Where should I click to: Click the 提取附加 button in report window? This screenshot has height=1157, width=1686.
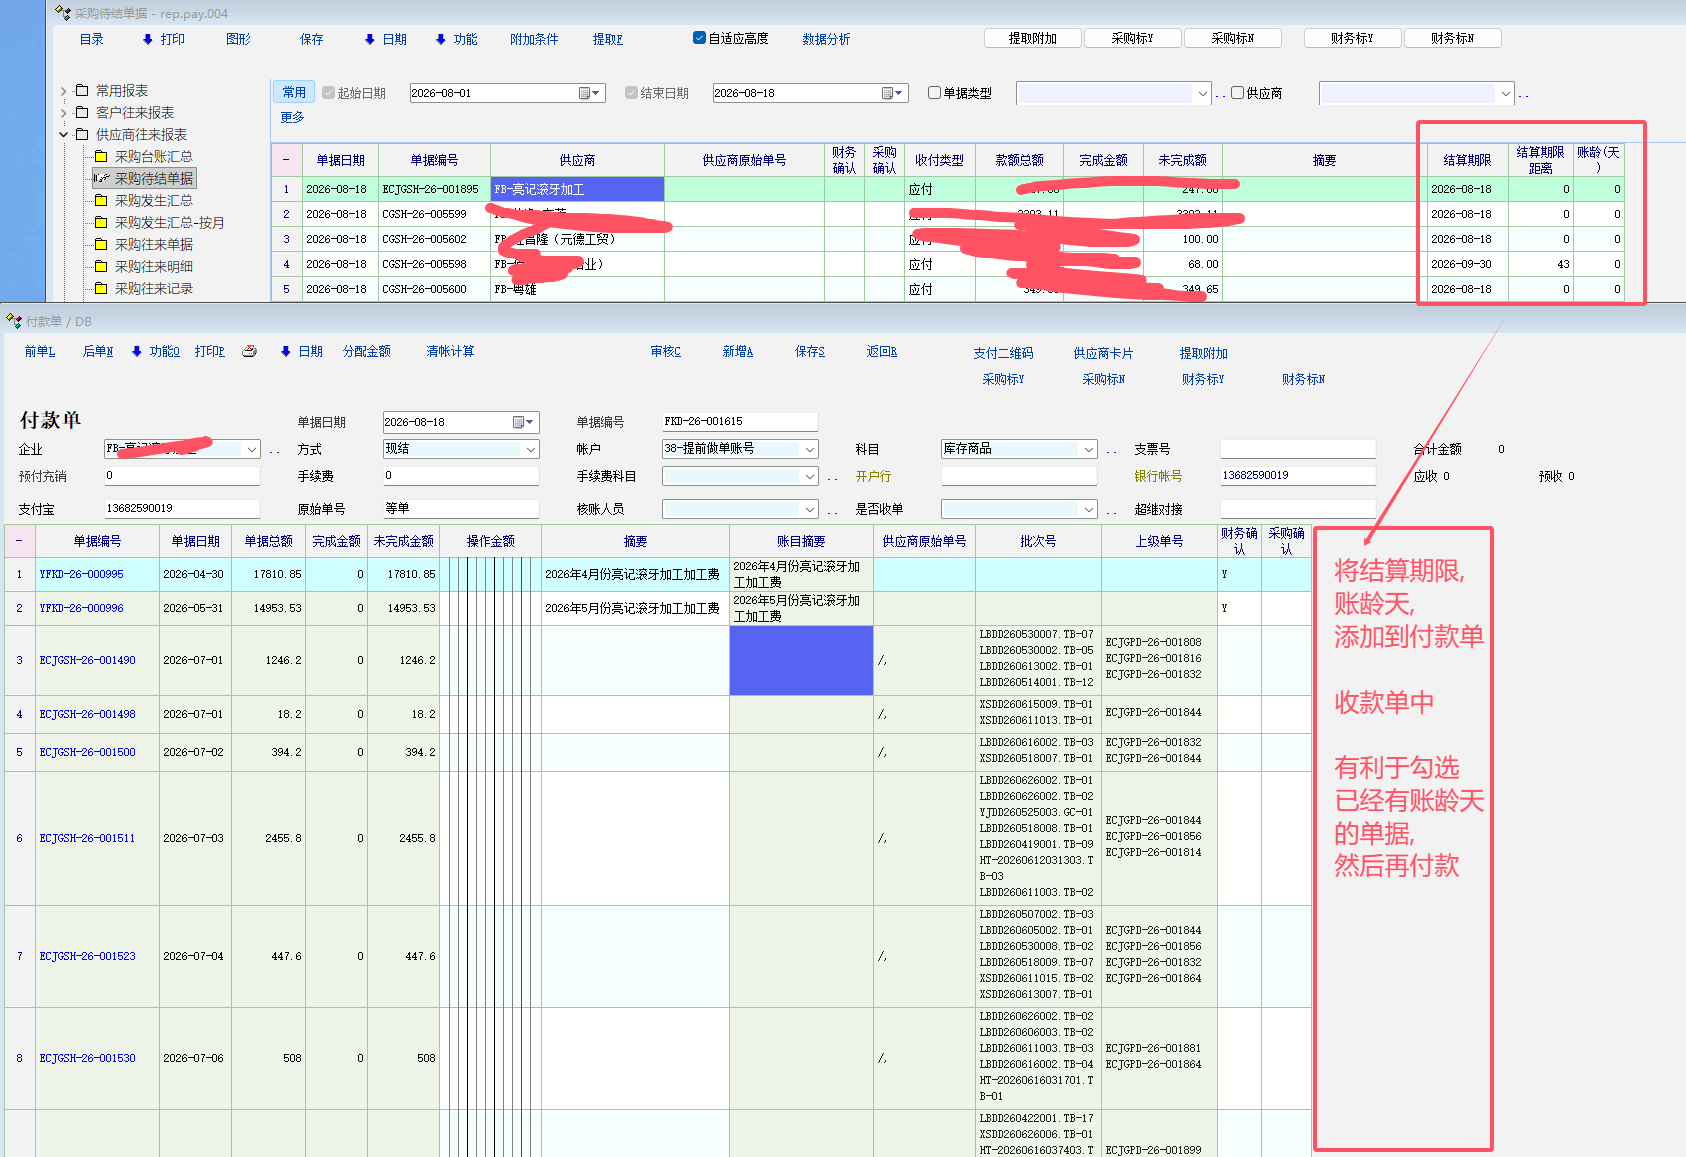[x=1033, y=38]
